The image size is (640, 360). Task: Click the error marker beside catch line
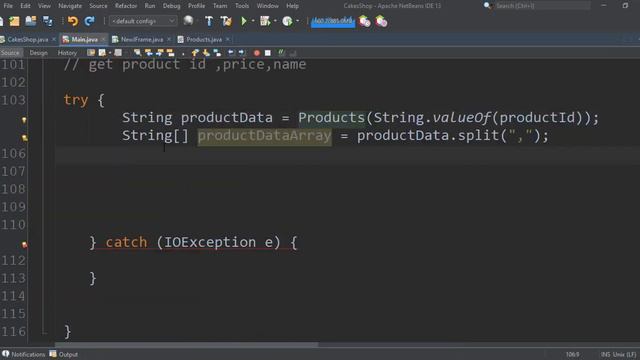24,244
